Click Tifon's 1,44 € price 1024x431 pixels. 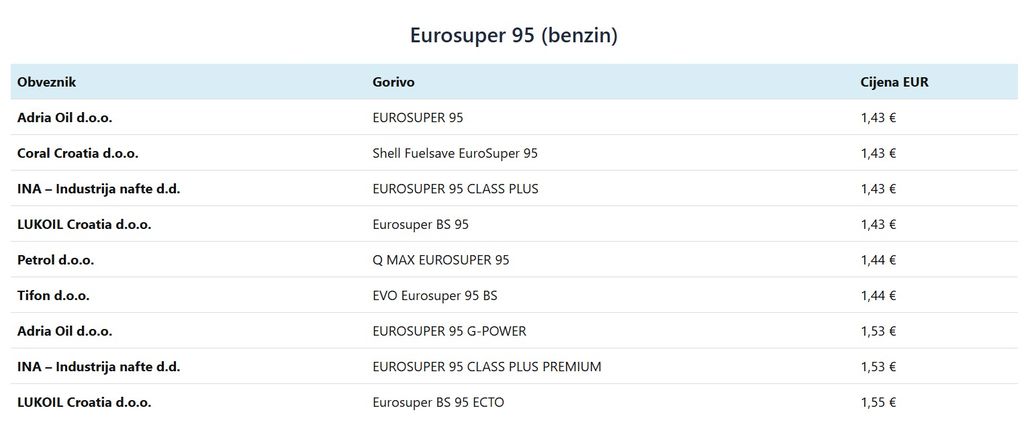pyautogui.click(x=878, y=295)
